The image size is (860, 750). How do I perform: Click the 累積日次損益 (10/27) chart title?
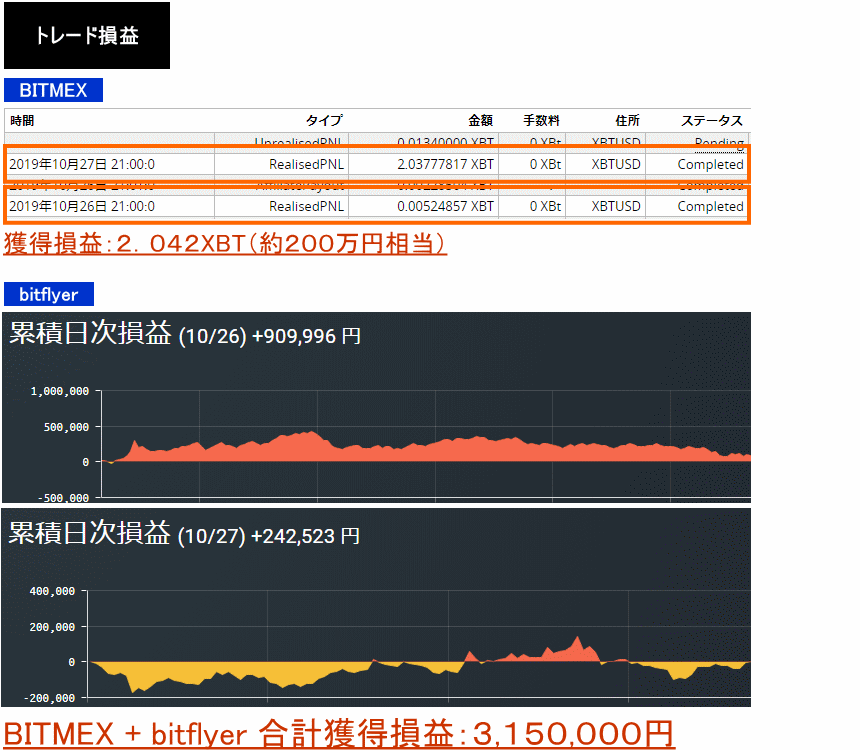coord(183,535)
